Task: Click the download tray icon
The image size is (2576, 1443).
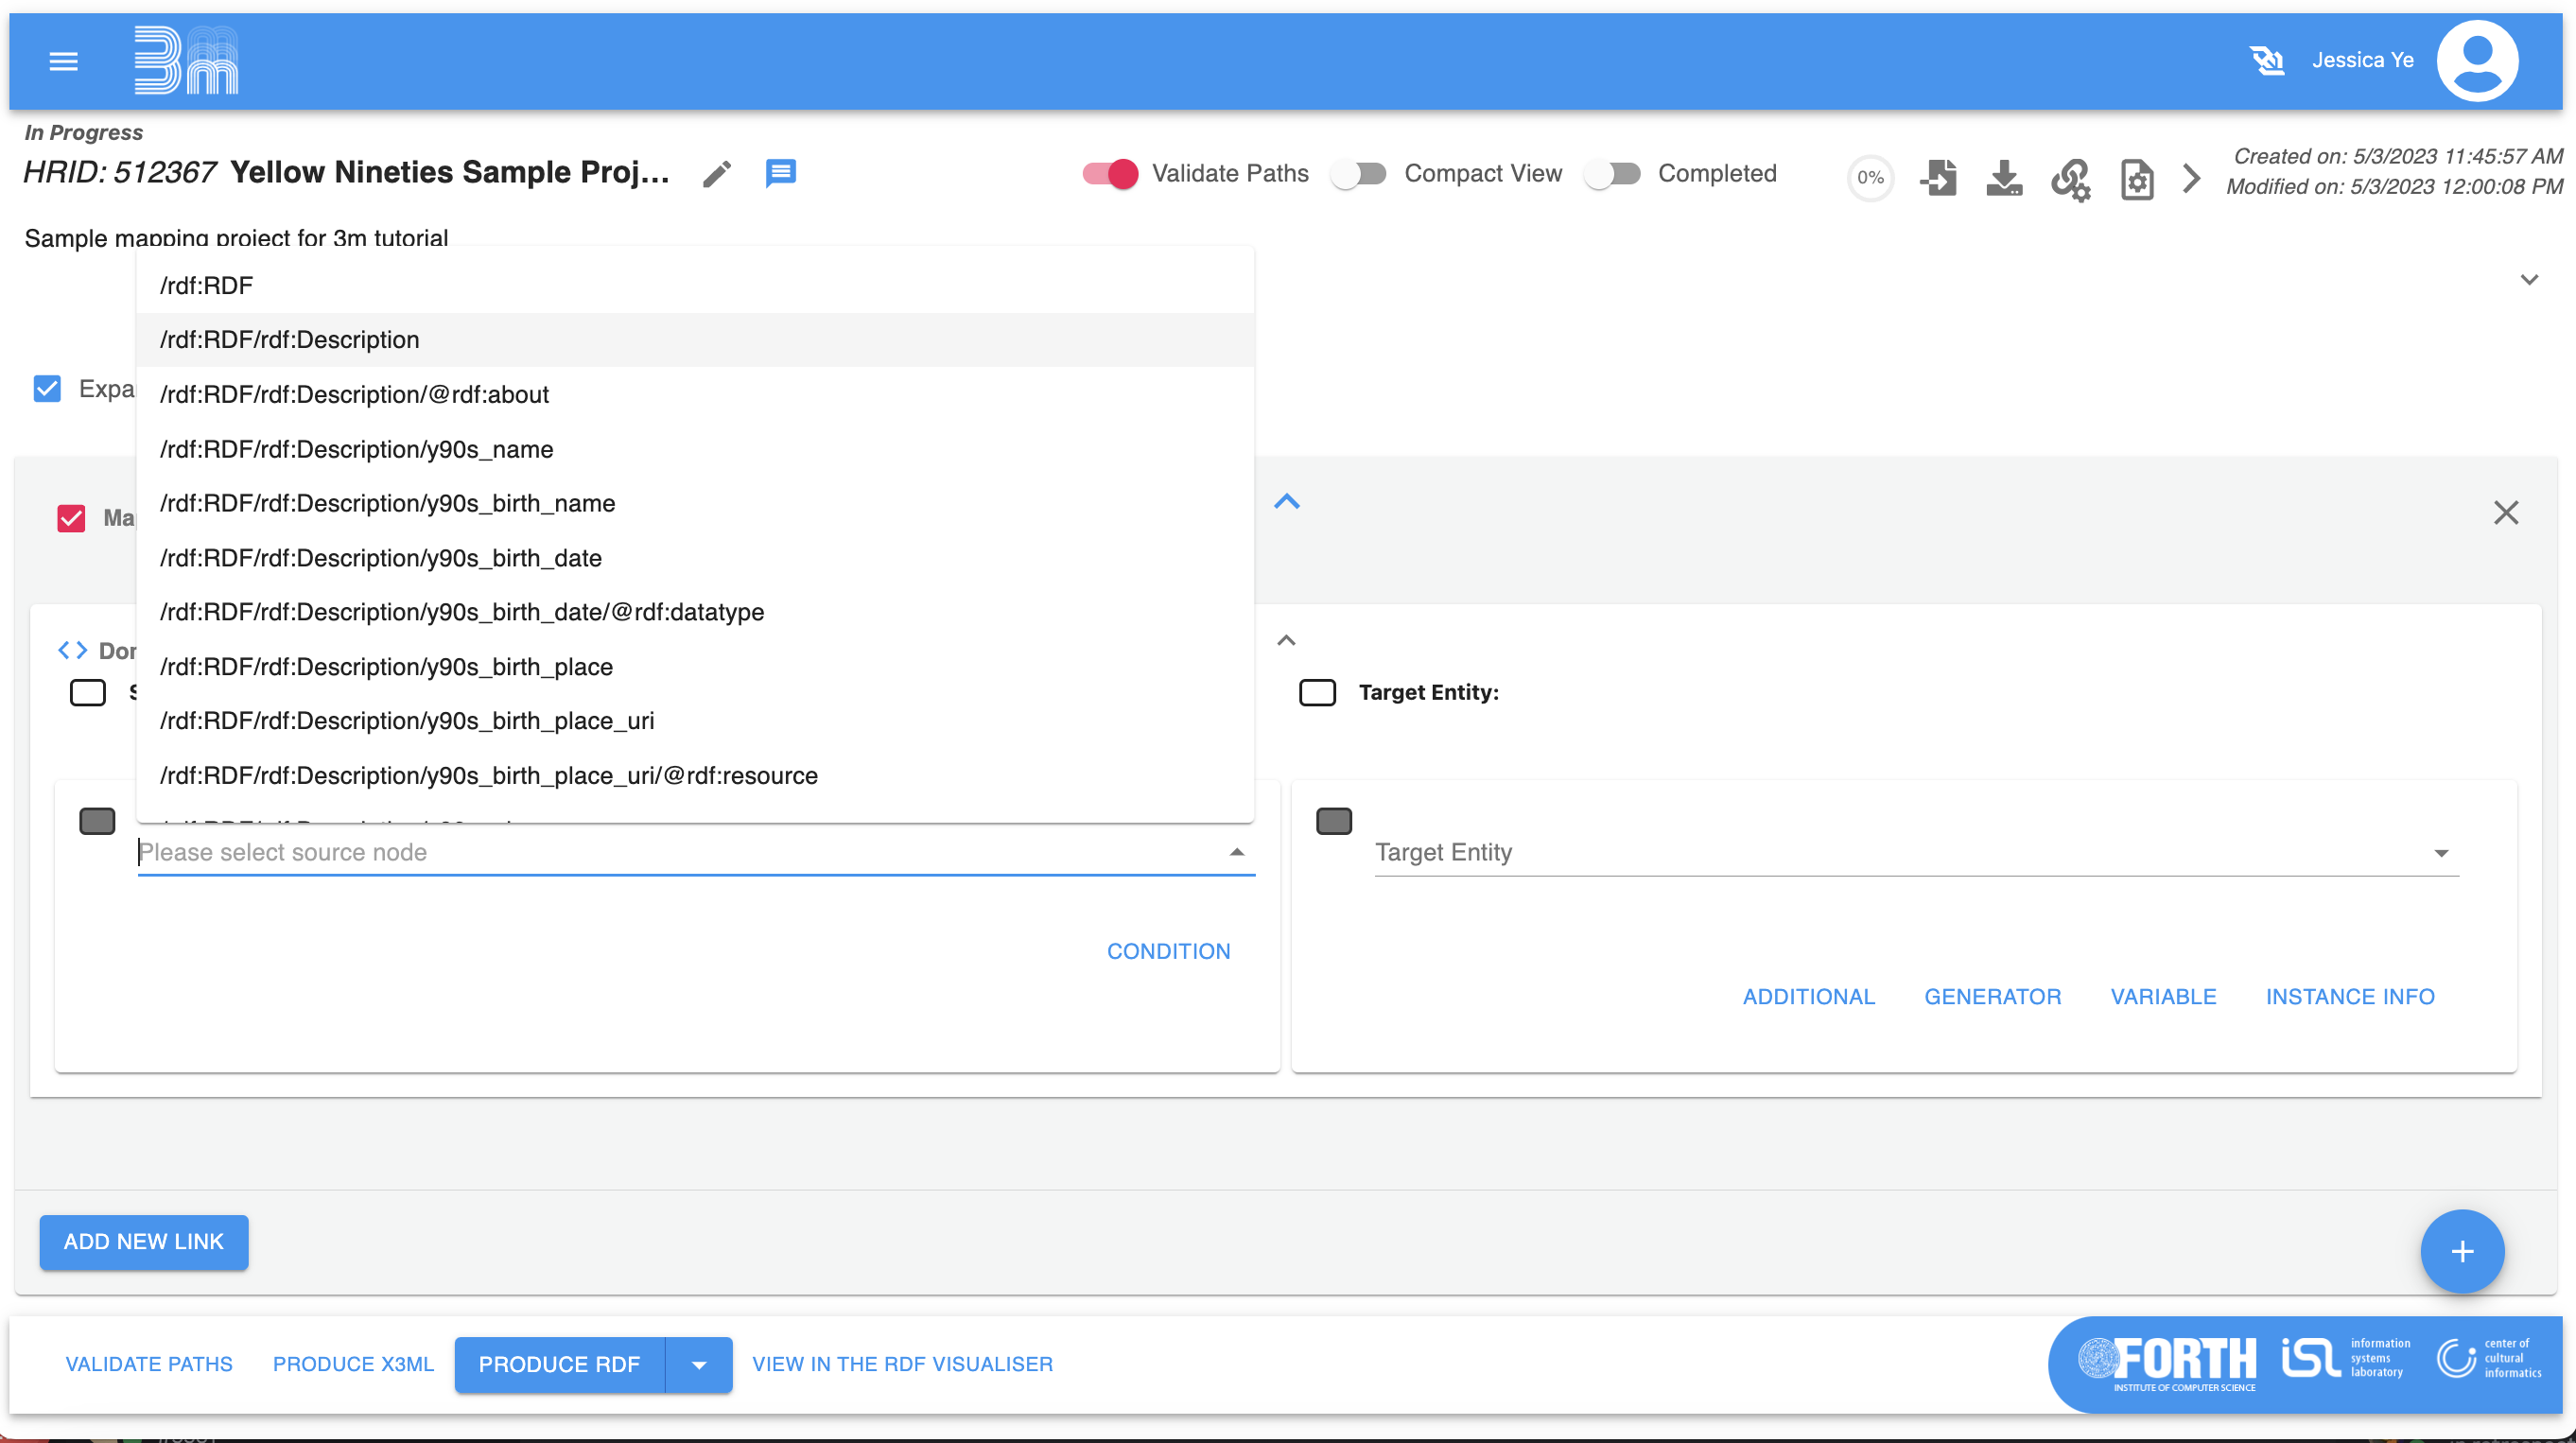Action: coord(2004,178)
